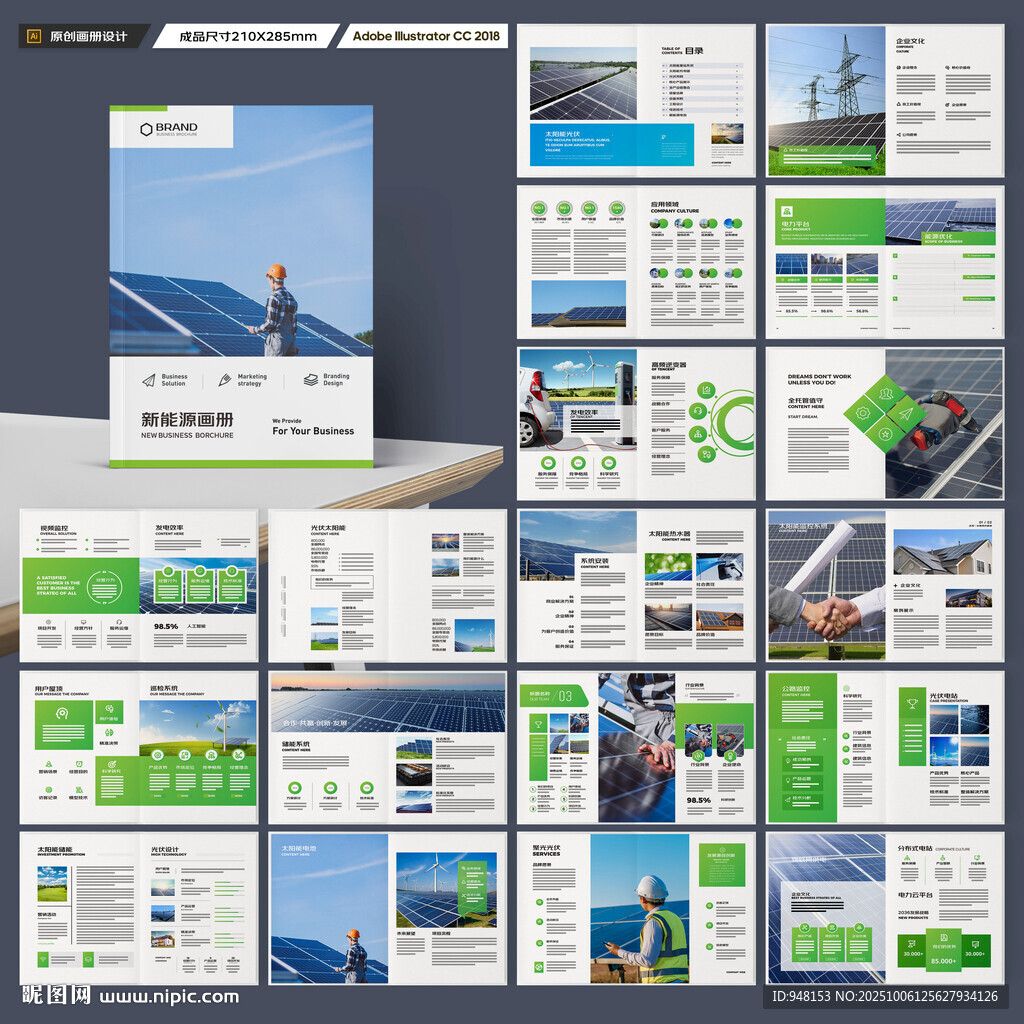Click the orange Ai icon in the header
The image size is (1024, 1024).
click(34, 37)
